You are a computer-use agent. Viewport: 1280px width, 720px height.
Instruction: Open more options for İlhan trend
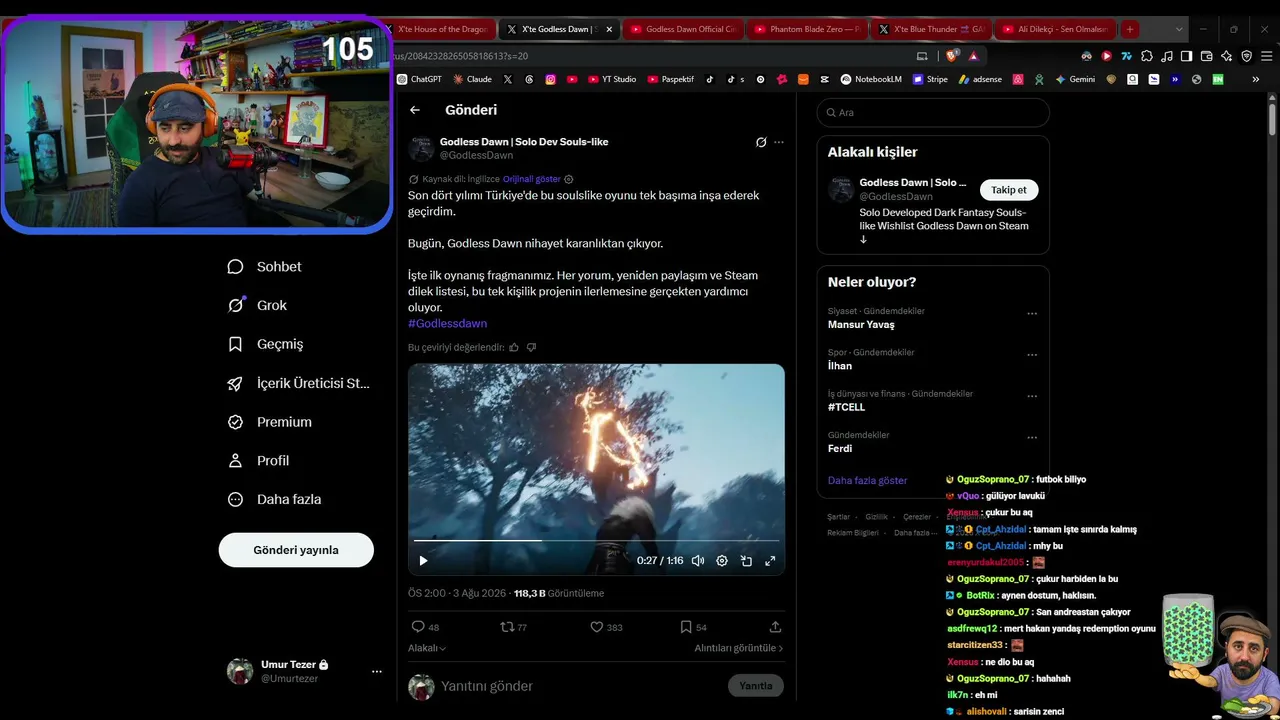(x=1032, y=355)
